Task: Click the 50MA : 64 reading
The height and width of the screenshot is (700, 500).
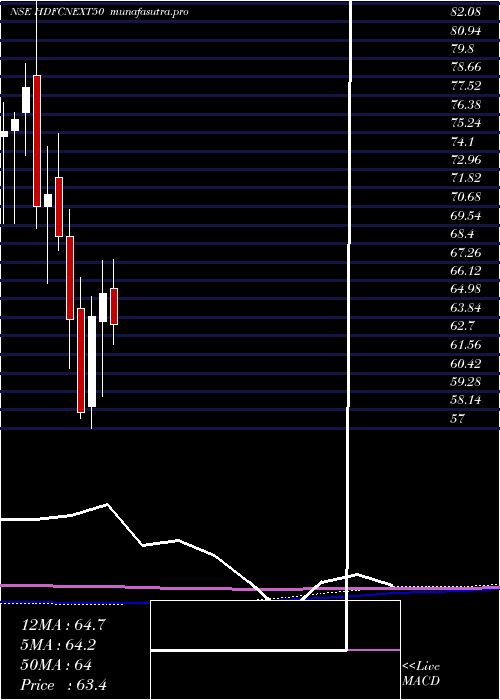Action: pos(56,665)
